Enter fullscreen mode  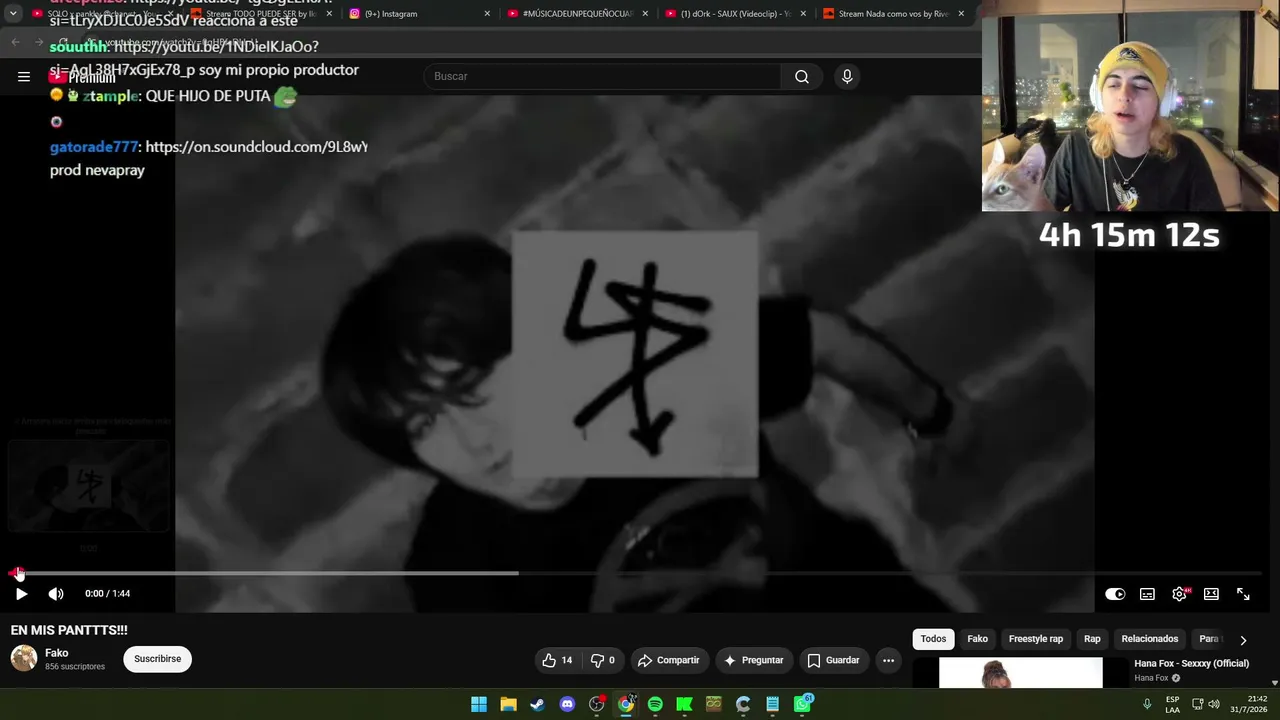tap(1243, 594)
